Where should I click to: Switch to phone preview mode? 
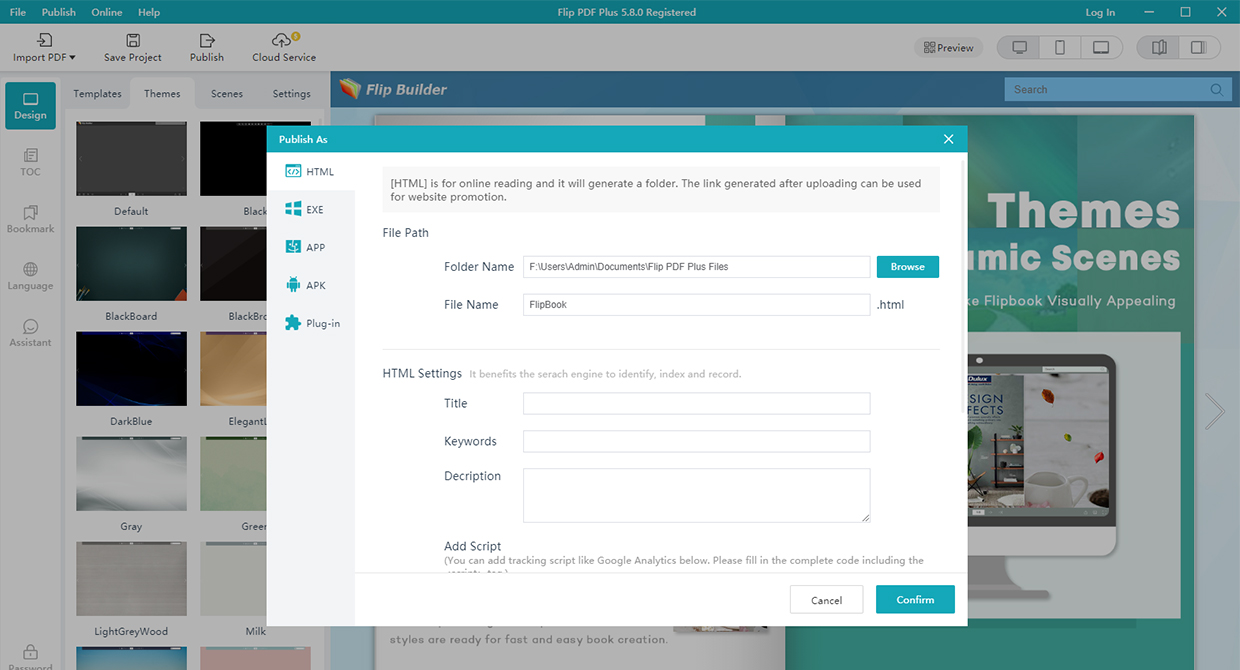click(x=1060, y=48)
